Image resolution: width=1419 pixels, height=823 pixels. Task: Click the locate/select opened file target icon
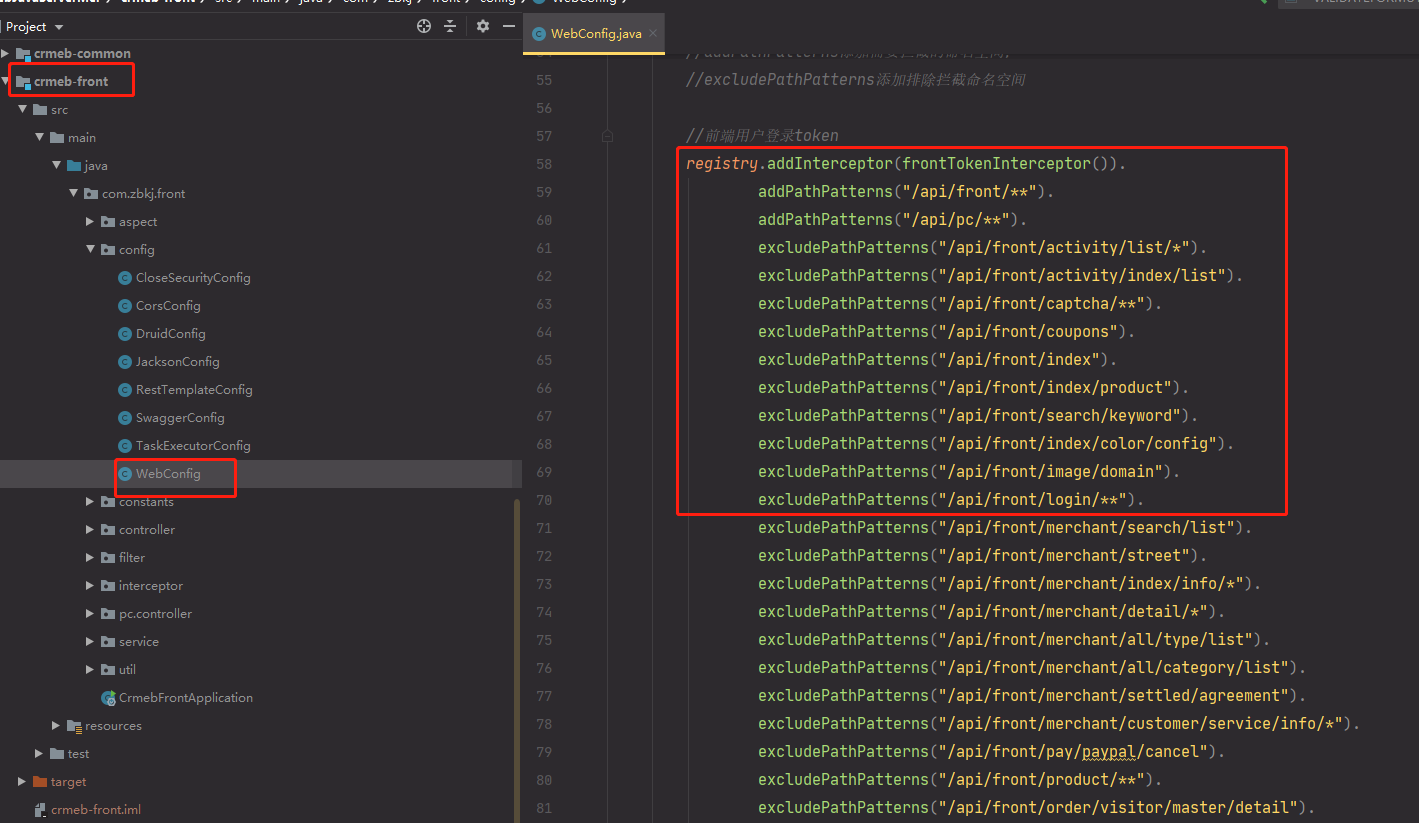[424, 26]
